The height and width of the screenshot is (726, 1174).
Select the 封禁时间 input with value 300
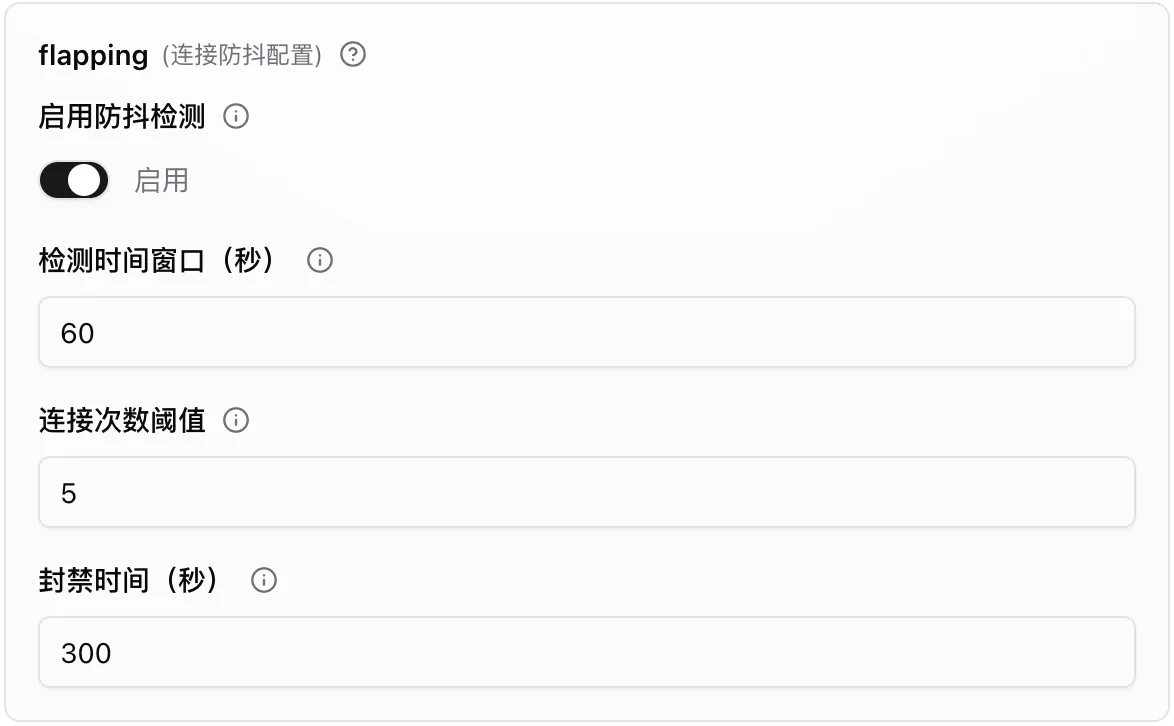pos(586,652)
